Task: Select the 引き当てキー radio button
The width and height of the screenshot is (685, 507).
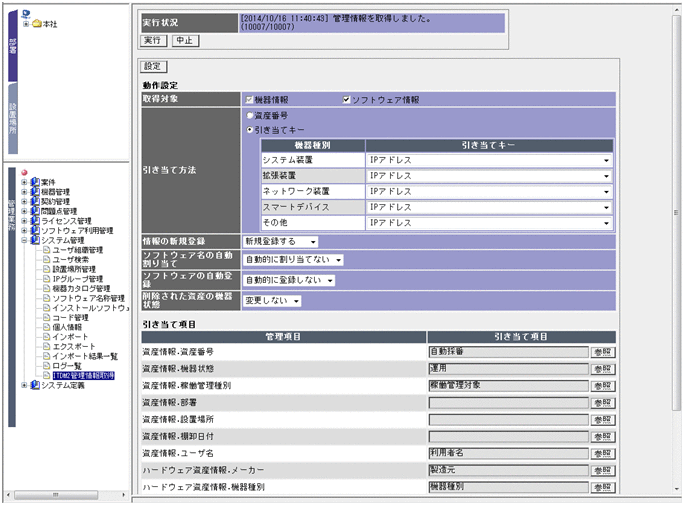Action: [250, 130]
